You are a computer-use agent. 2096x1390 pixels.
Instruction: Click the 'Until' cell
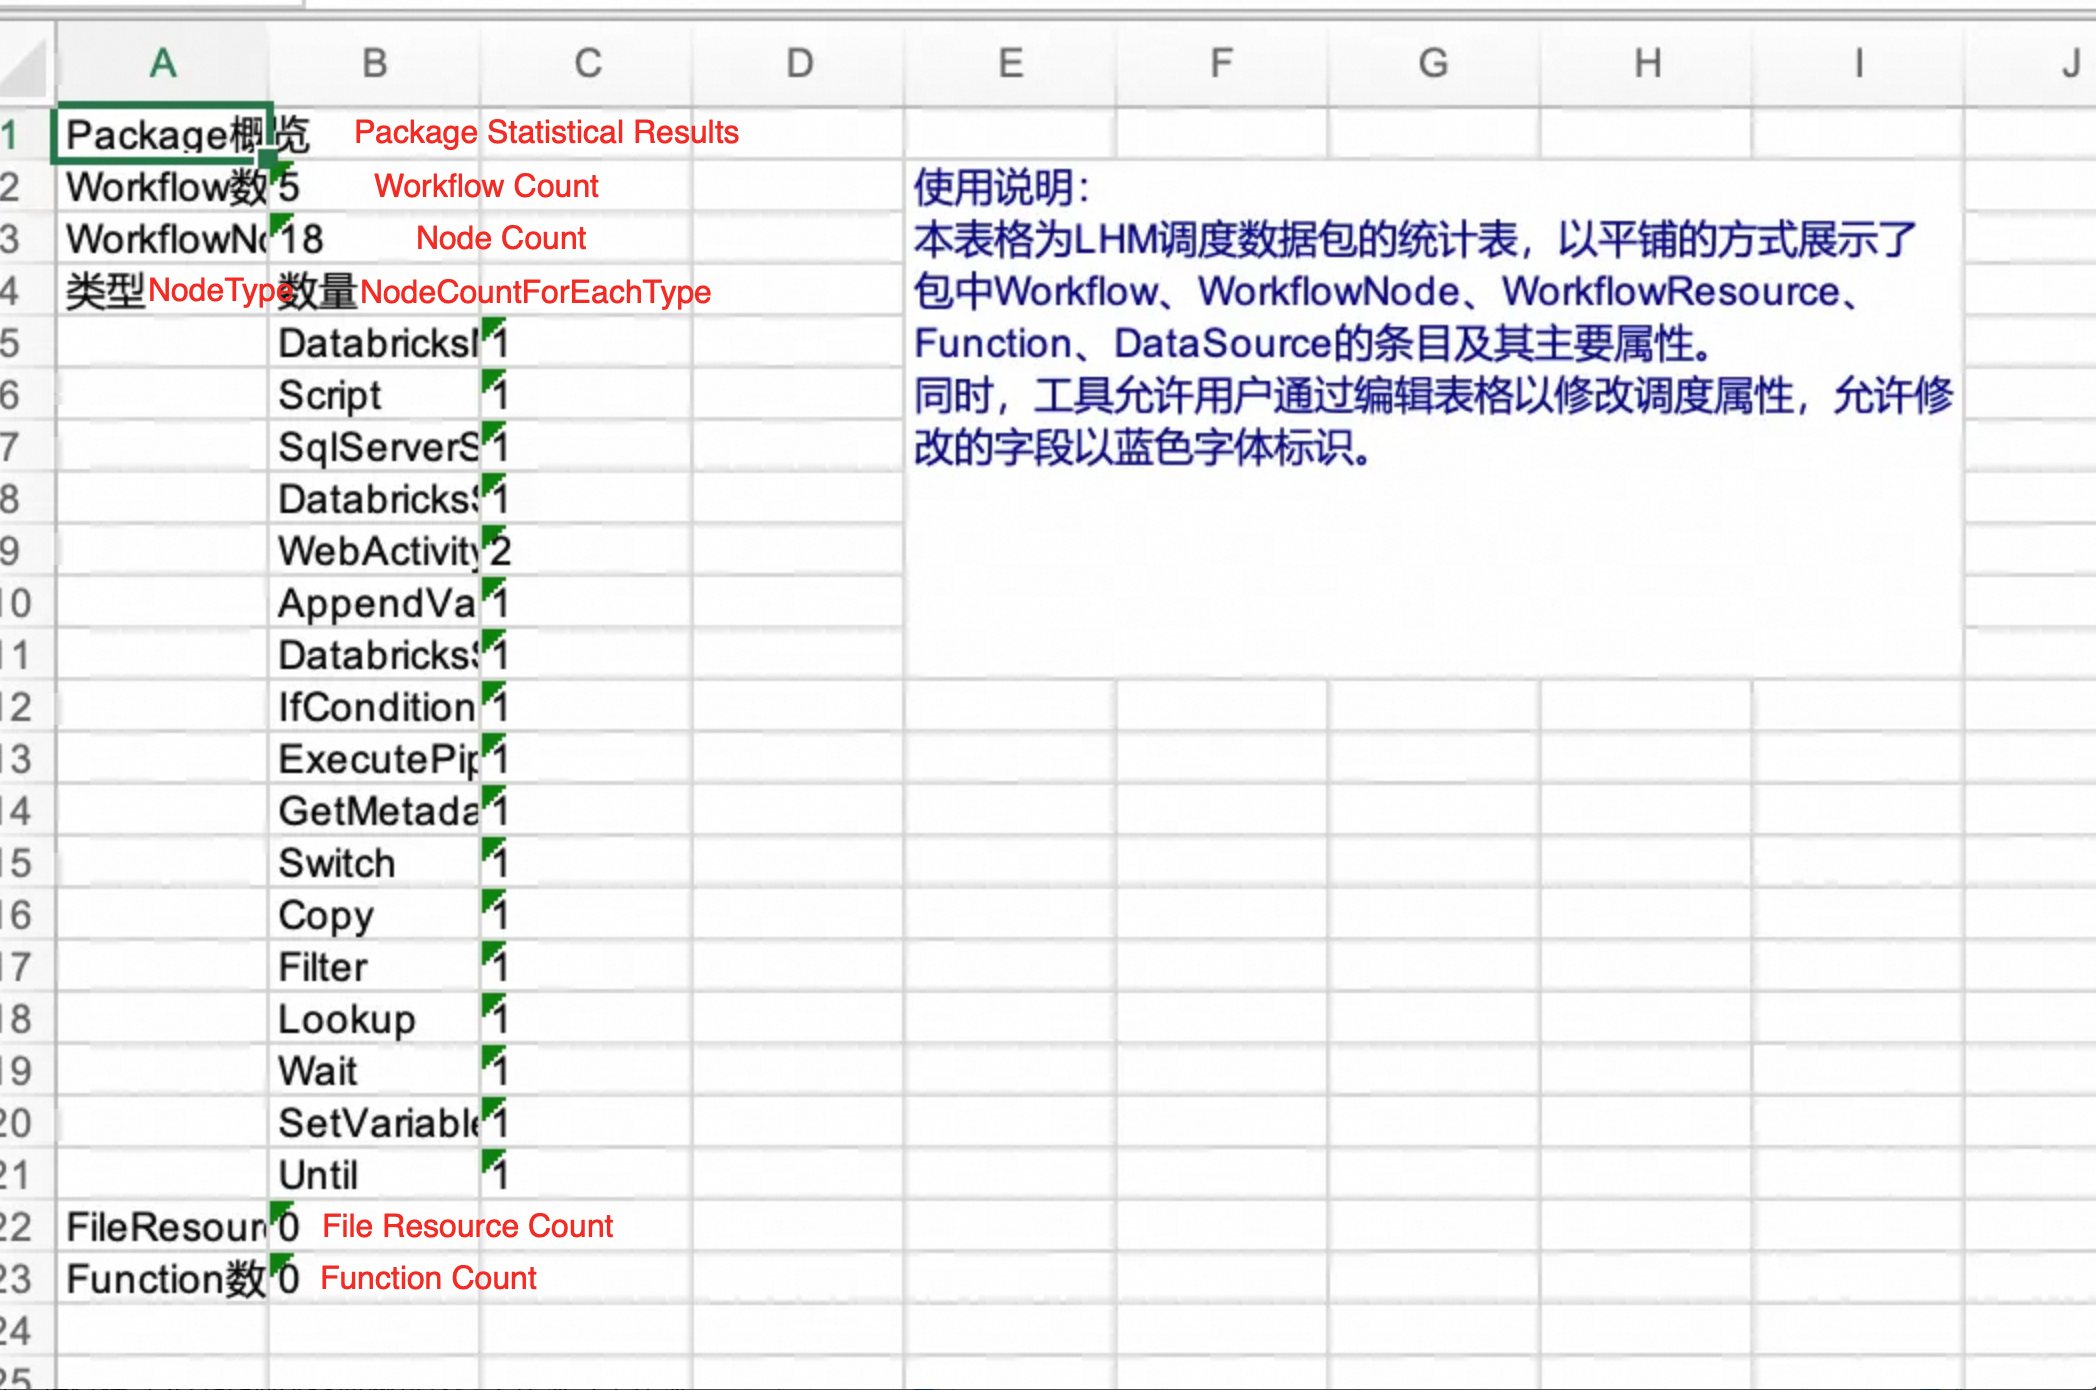pyautogui.click(x=374, y=1174)
